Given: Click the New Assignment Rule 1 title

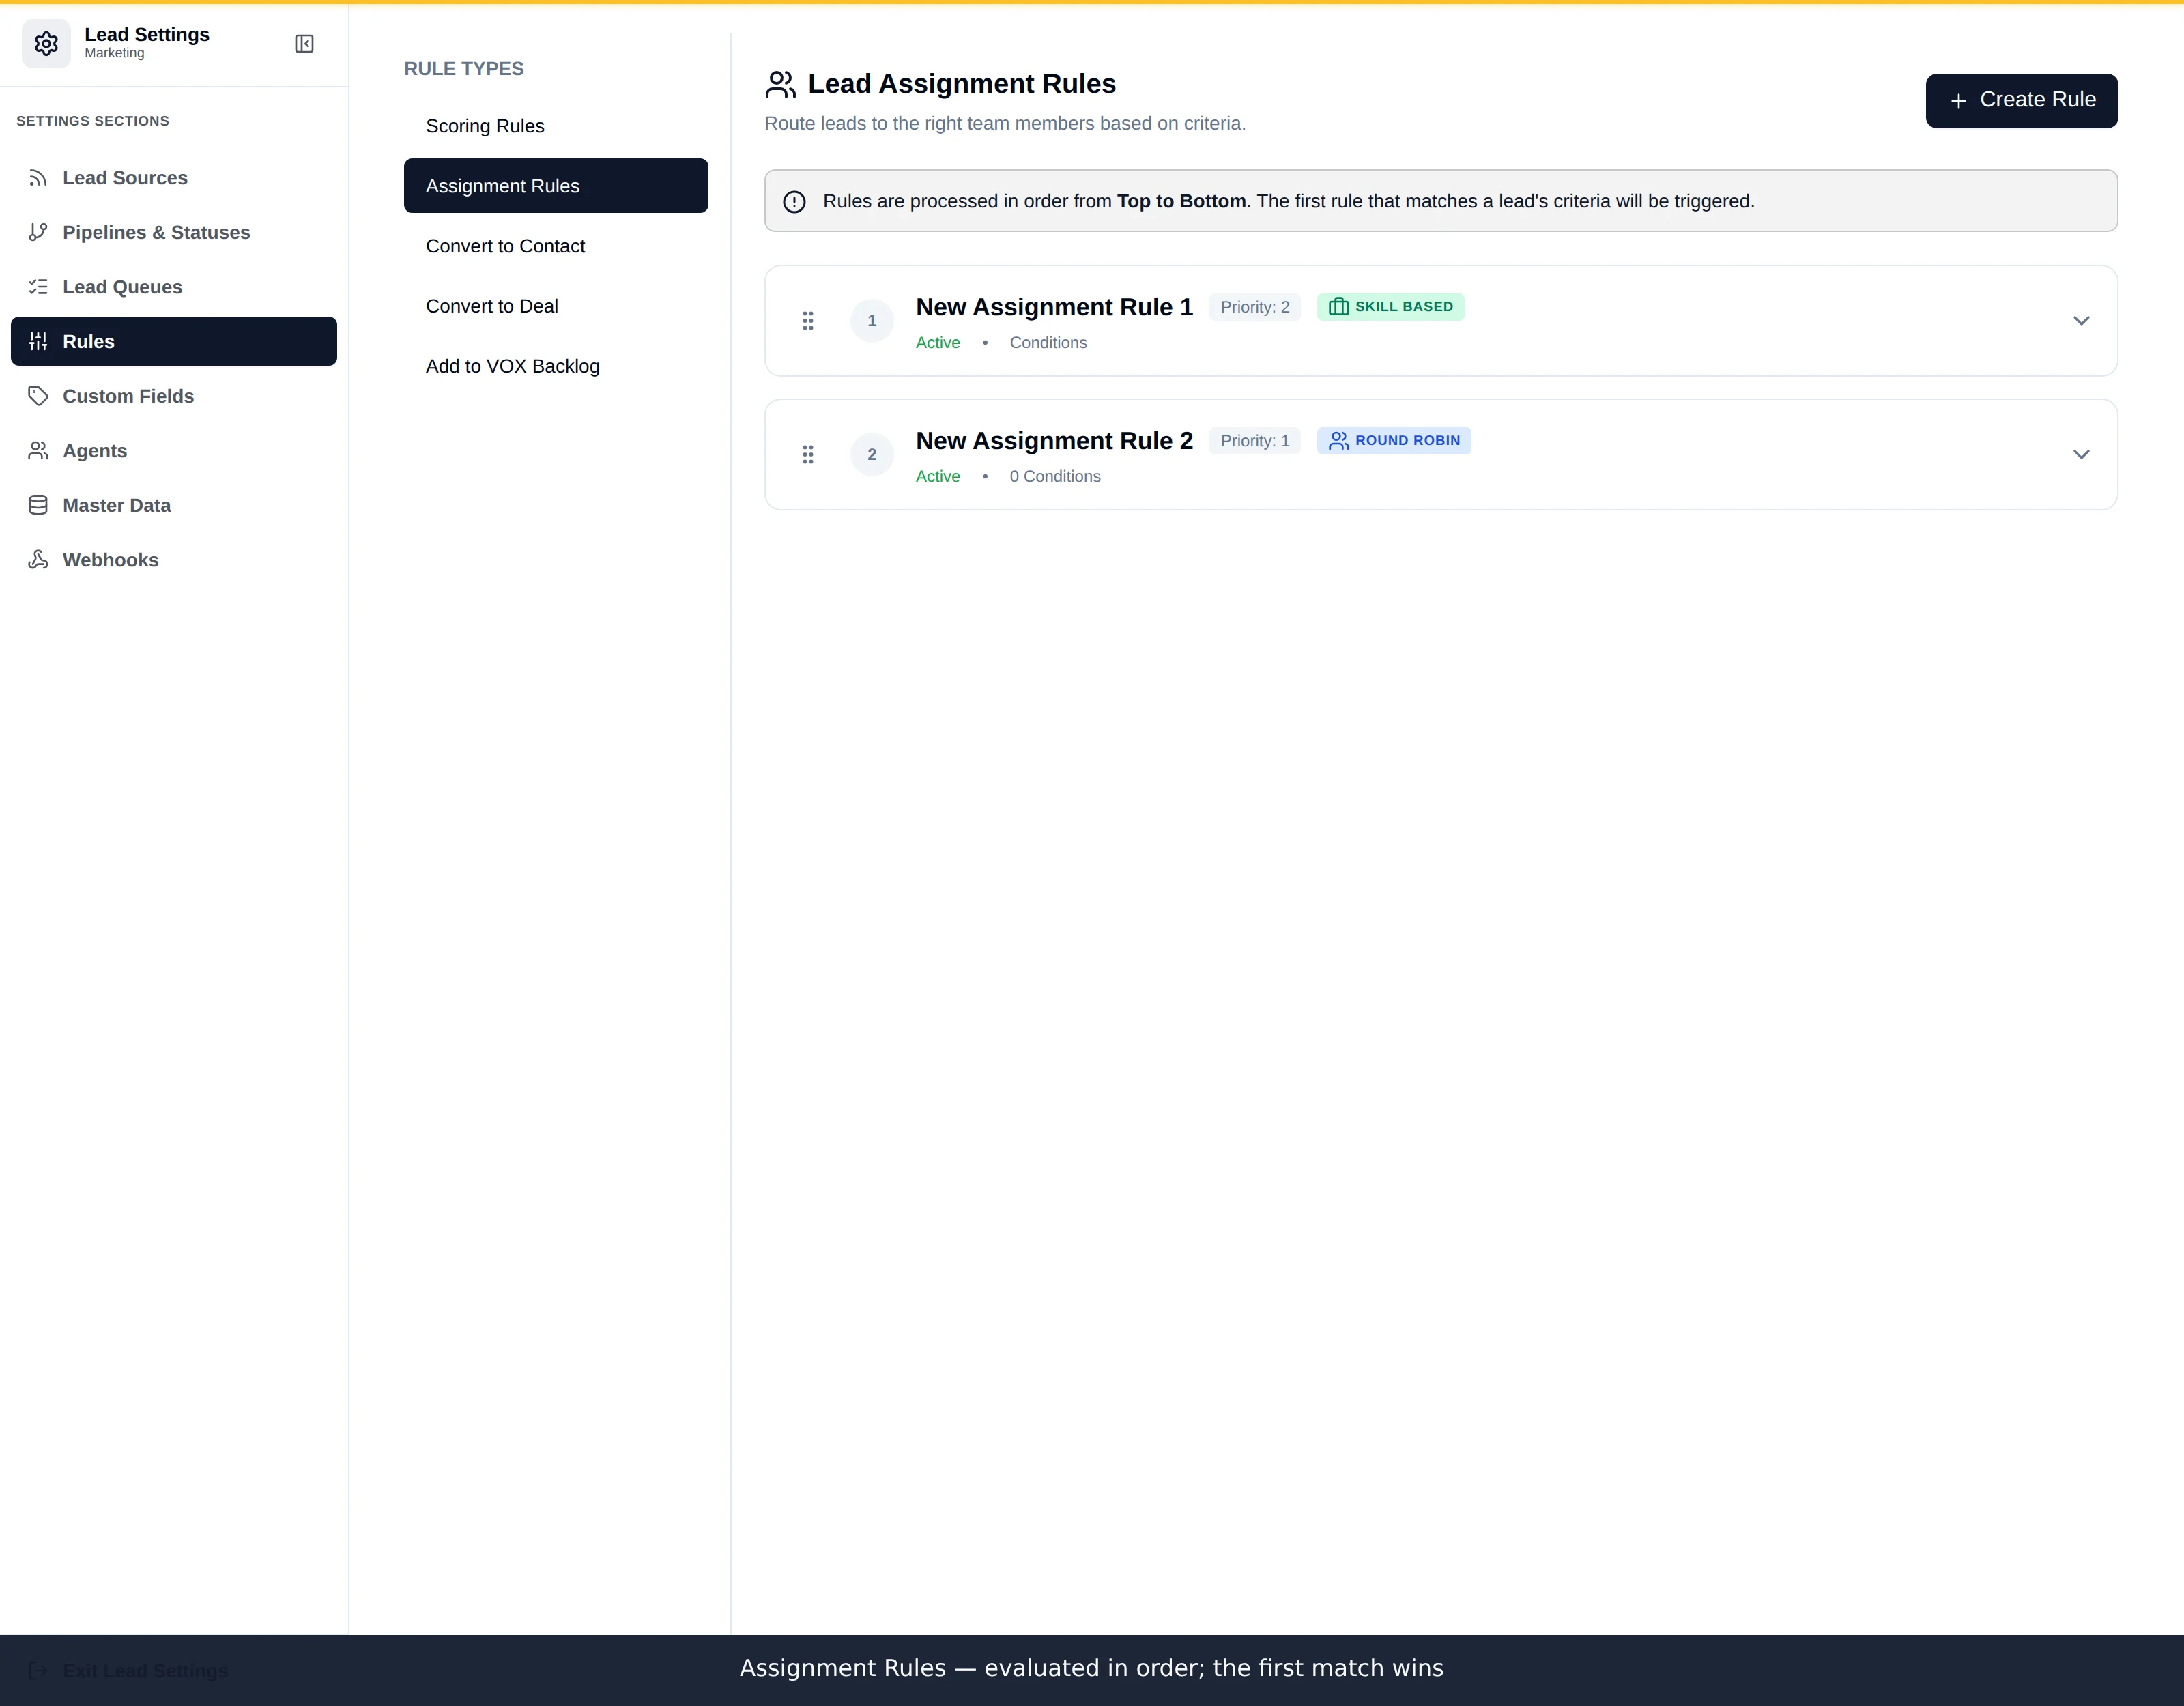Looking at the screenshot, I should click(1054, 307).
